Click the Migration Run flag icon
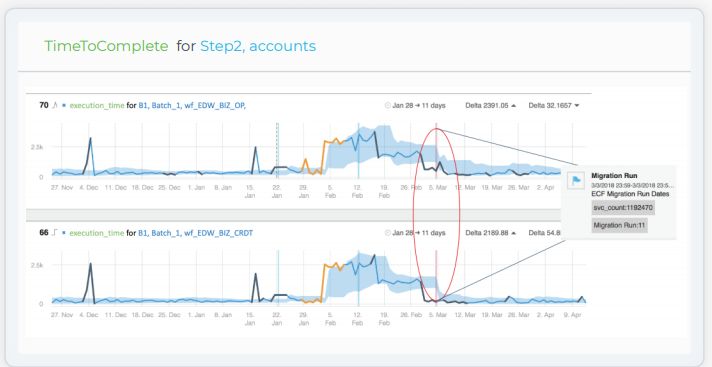This screenshot has width=712, height=367. (x=576, y=181)
